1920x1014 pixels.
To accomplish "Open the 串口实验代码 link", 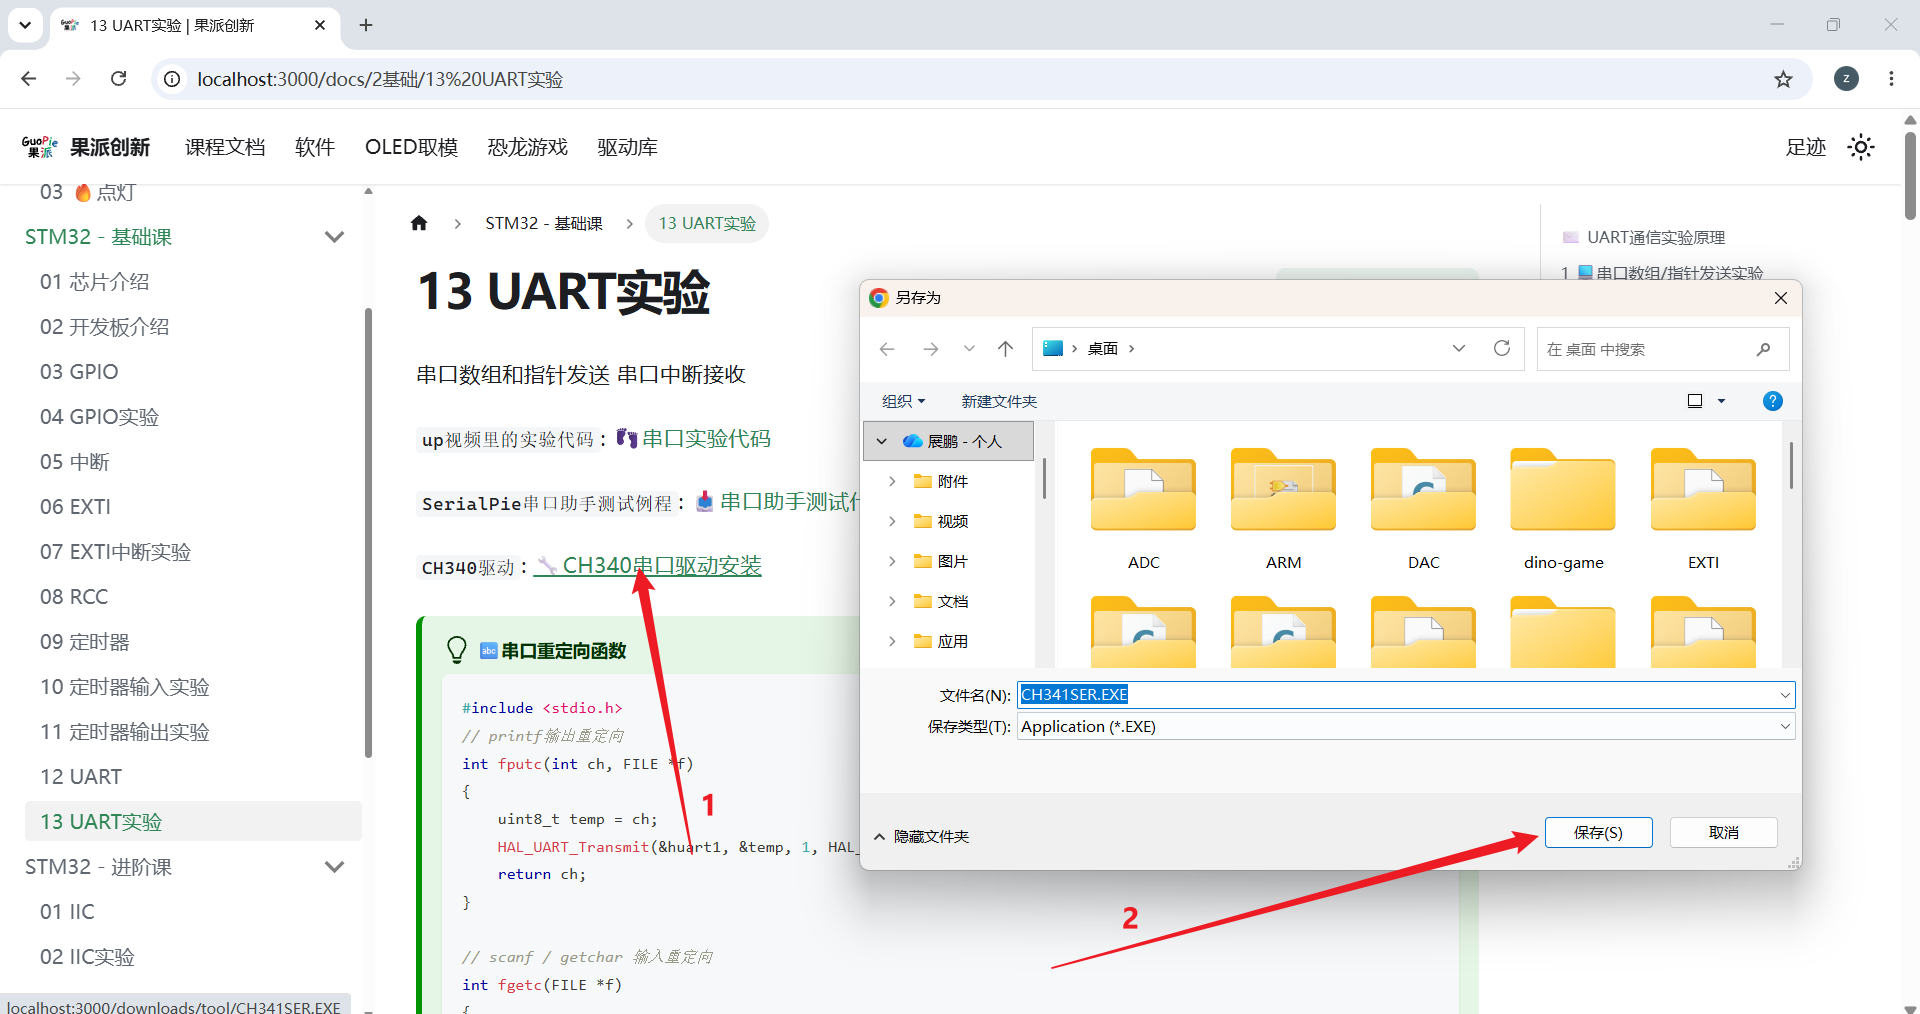I will pyautogui.click(x=694, y=439).
